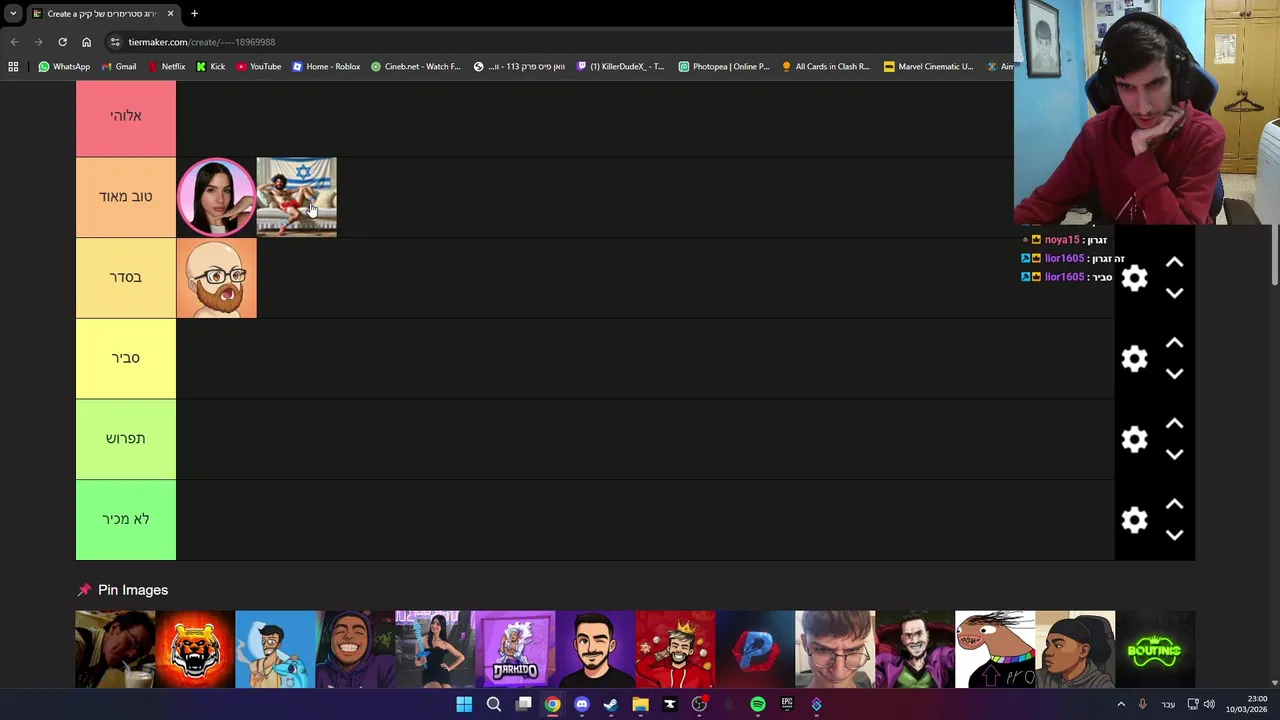Screen dimensions: 1280x720
Task: Open the YouTube bookmark
Action: [x=258, y=67]
